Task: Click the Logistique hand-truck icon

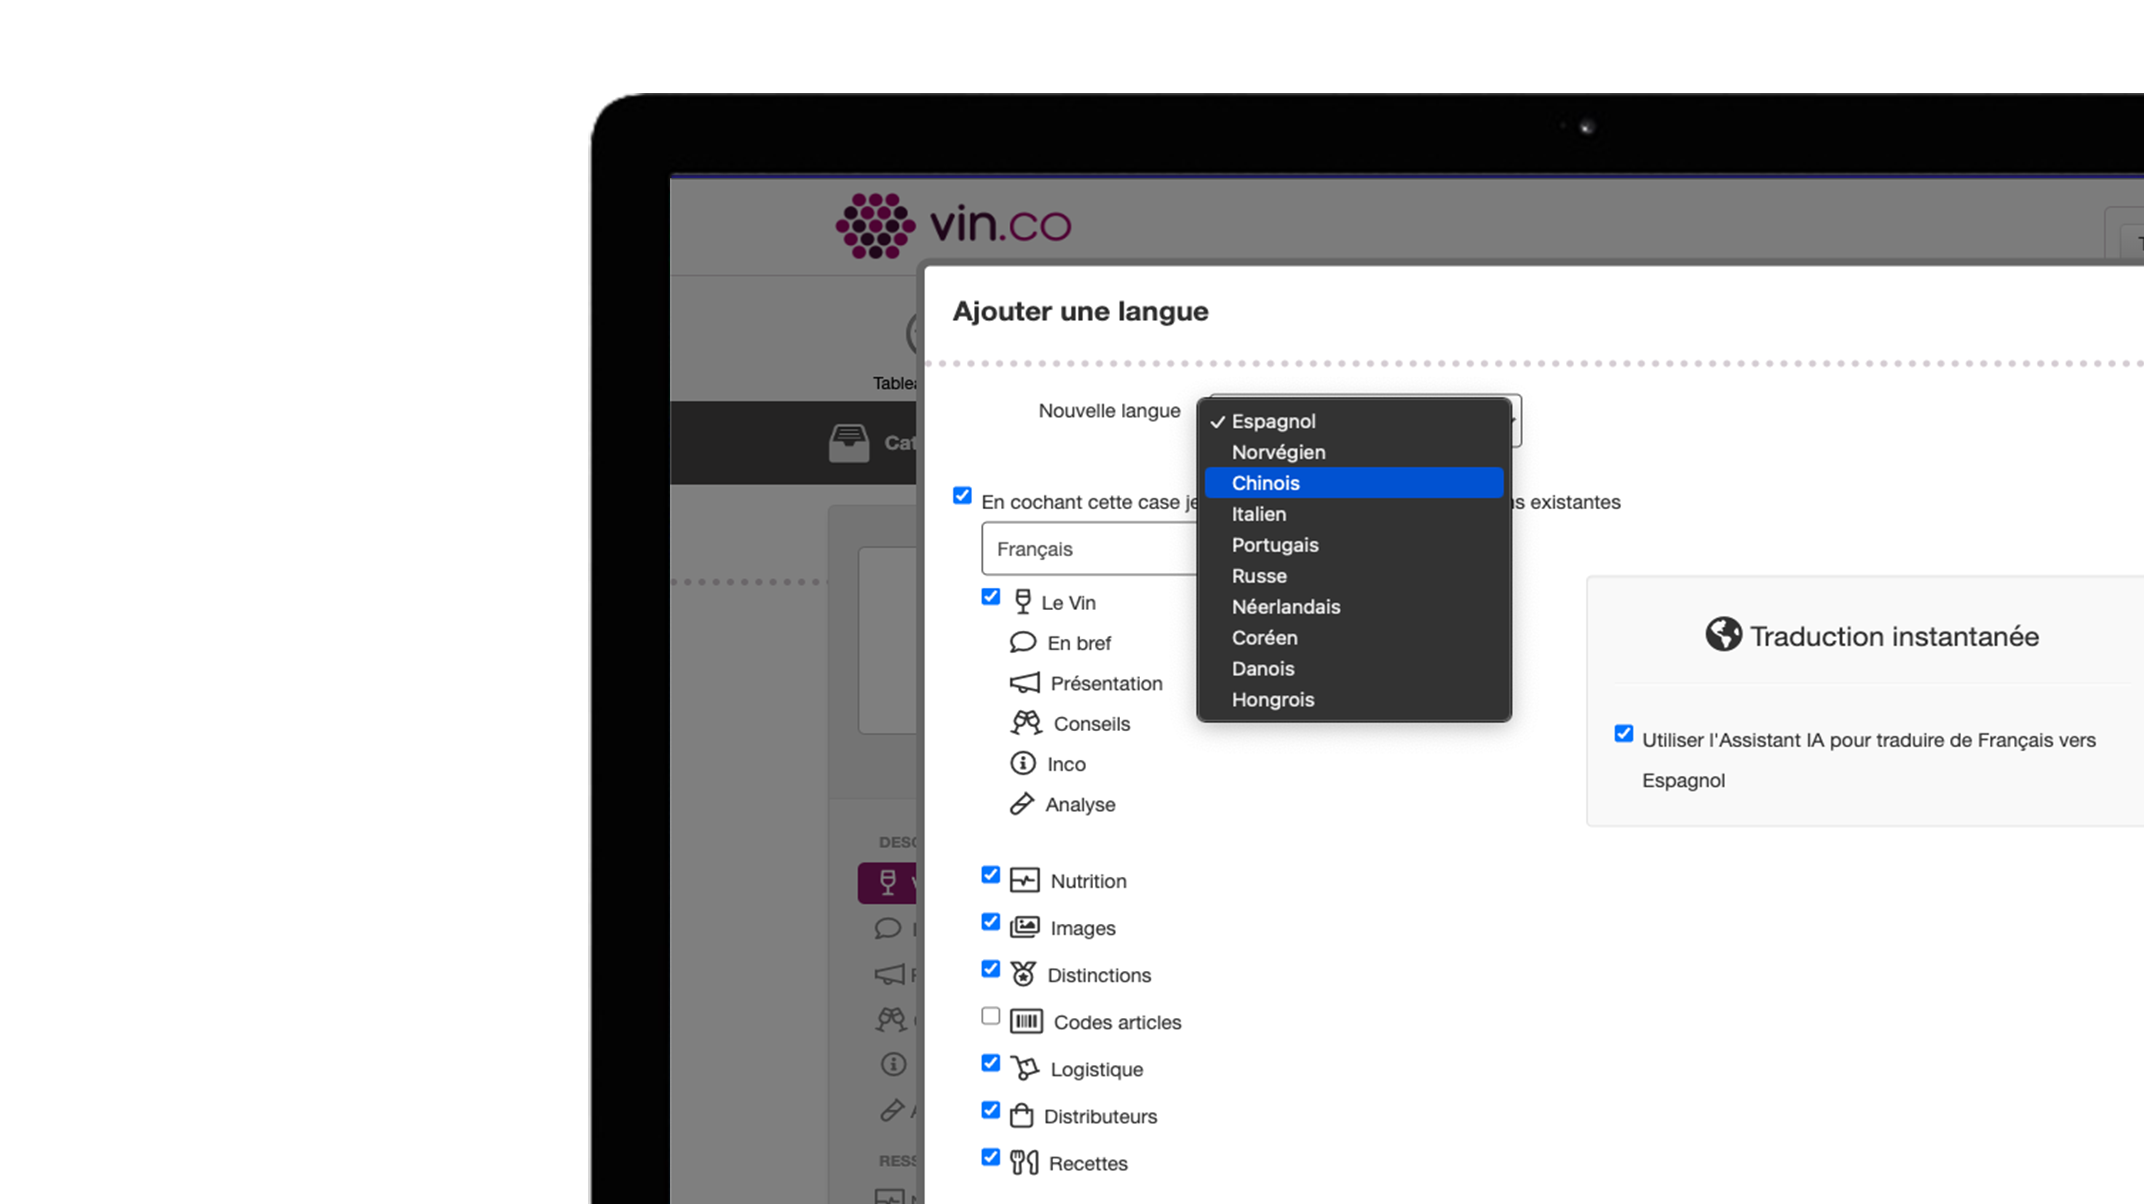Action: [1024, 1068]
